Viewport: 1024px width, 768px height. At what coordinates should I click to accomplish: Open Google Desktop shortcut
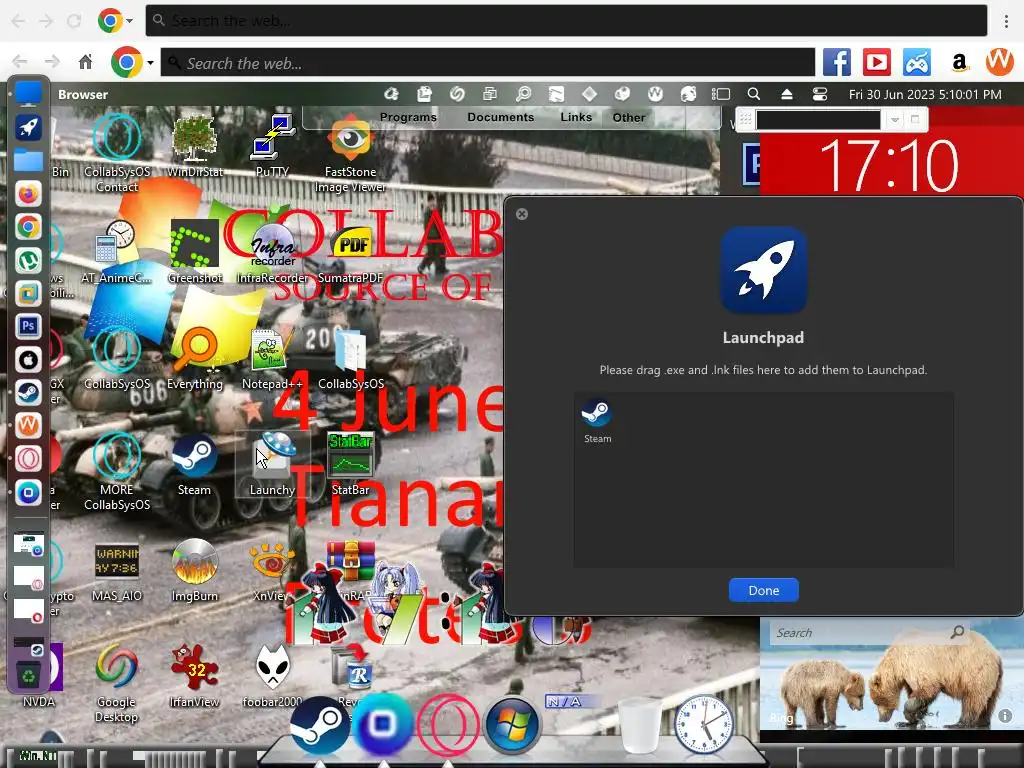point(116,683)
